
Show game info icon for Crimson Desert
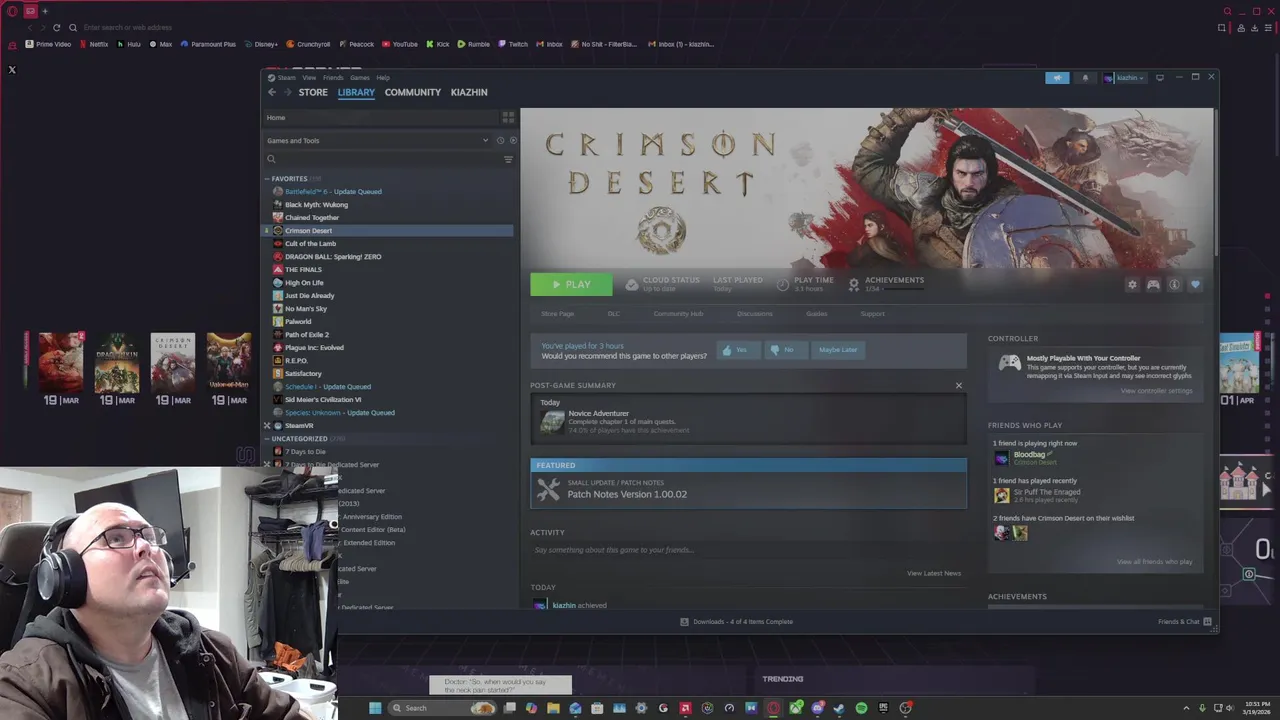(x=1174, y=284)
